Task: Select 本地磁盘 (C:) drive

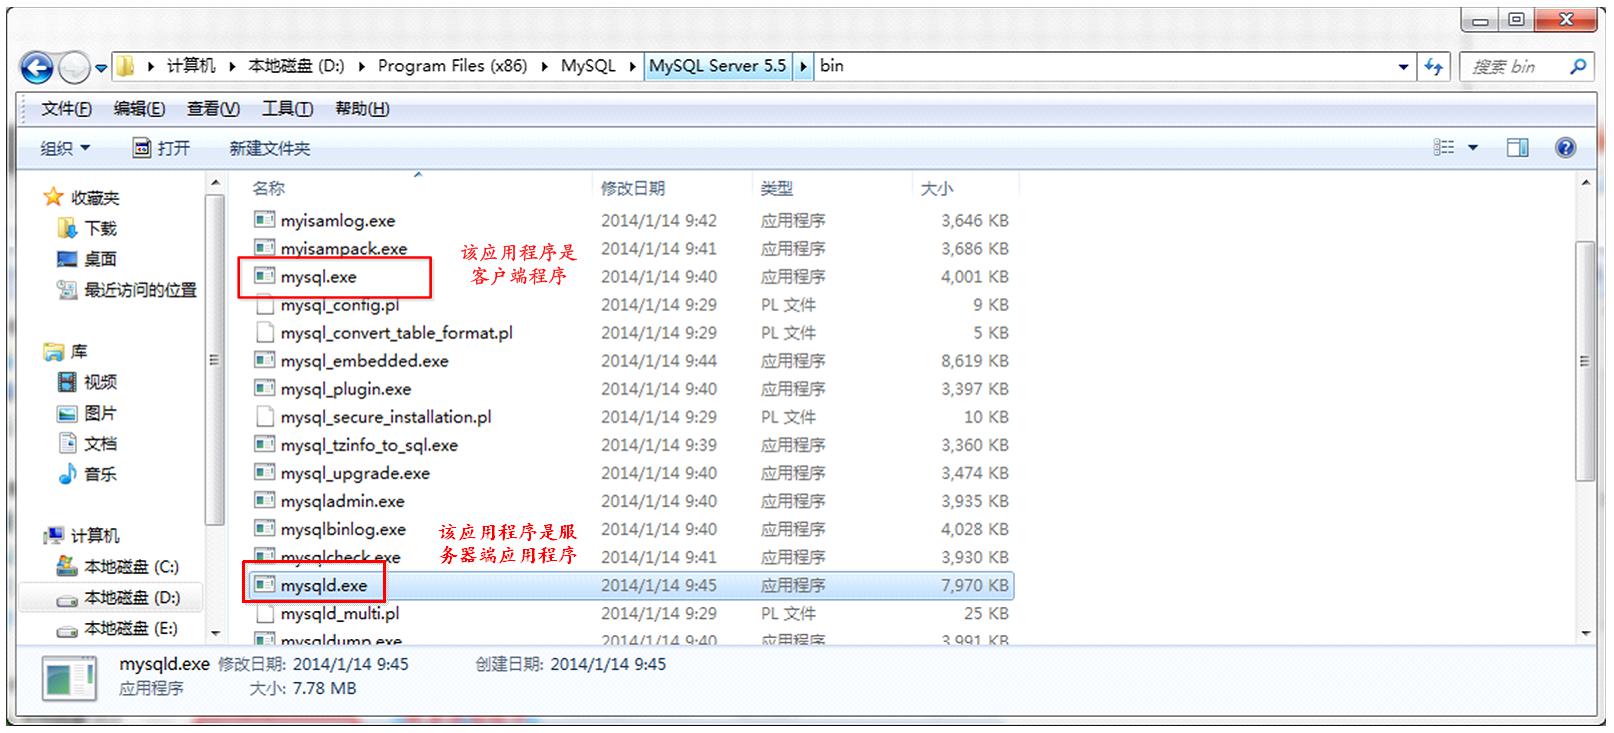Action: tap(131, 567)
